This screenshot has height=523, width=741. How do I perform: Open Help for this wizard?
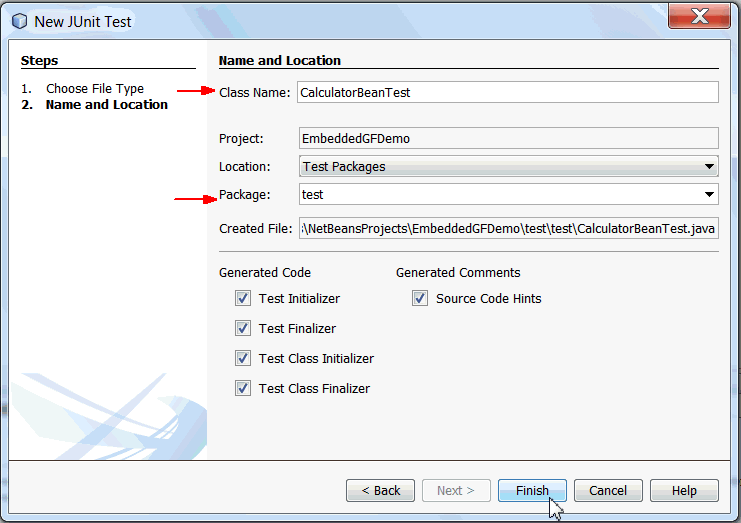click(684, 491)
